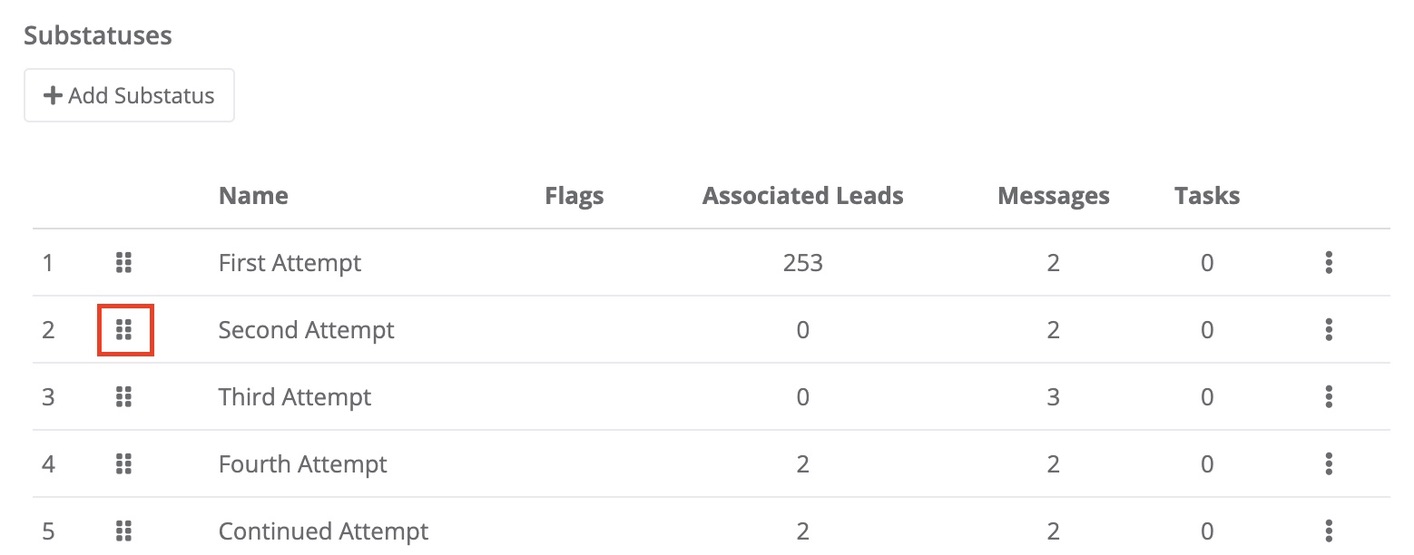Open three-dot menu for First Attempt

click(1328, 263)
